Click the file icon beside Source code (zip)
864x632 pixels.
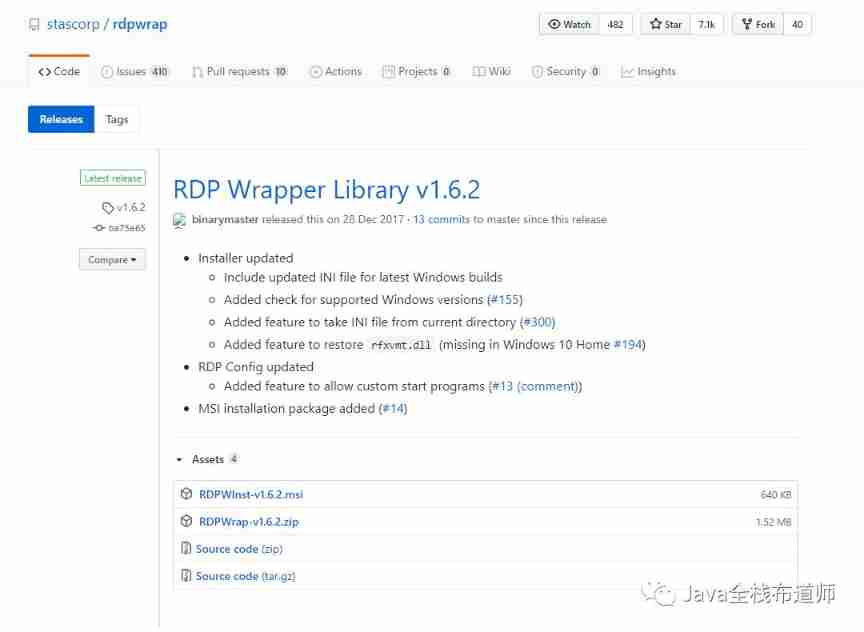186,548
